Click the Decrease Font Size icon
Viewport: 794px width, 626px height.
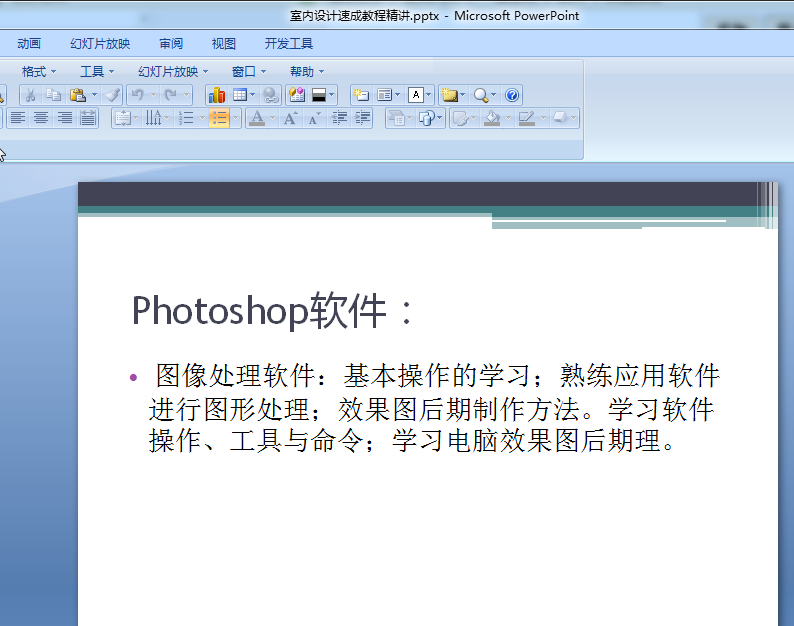click(x=314, y=118)
